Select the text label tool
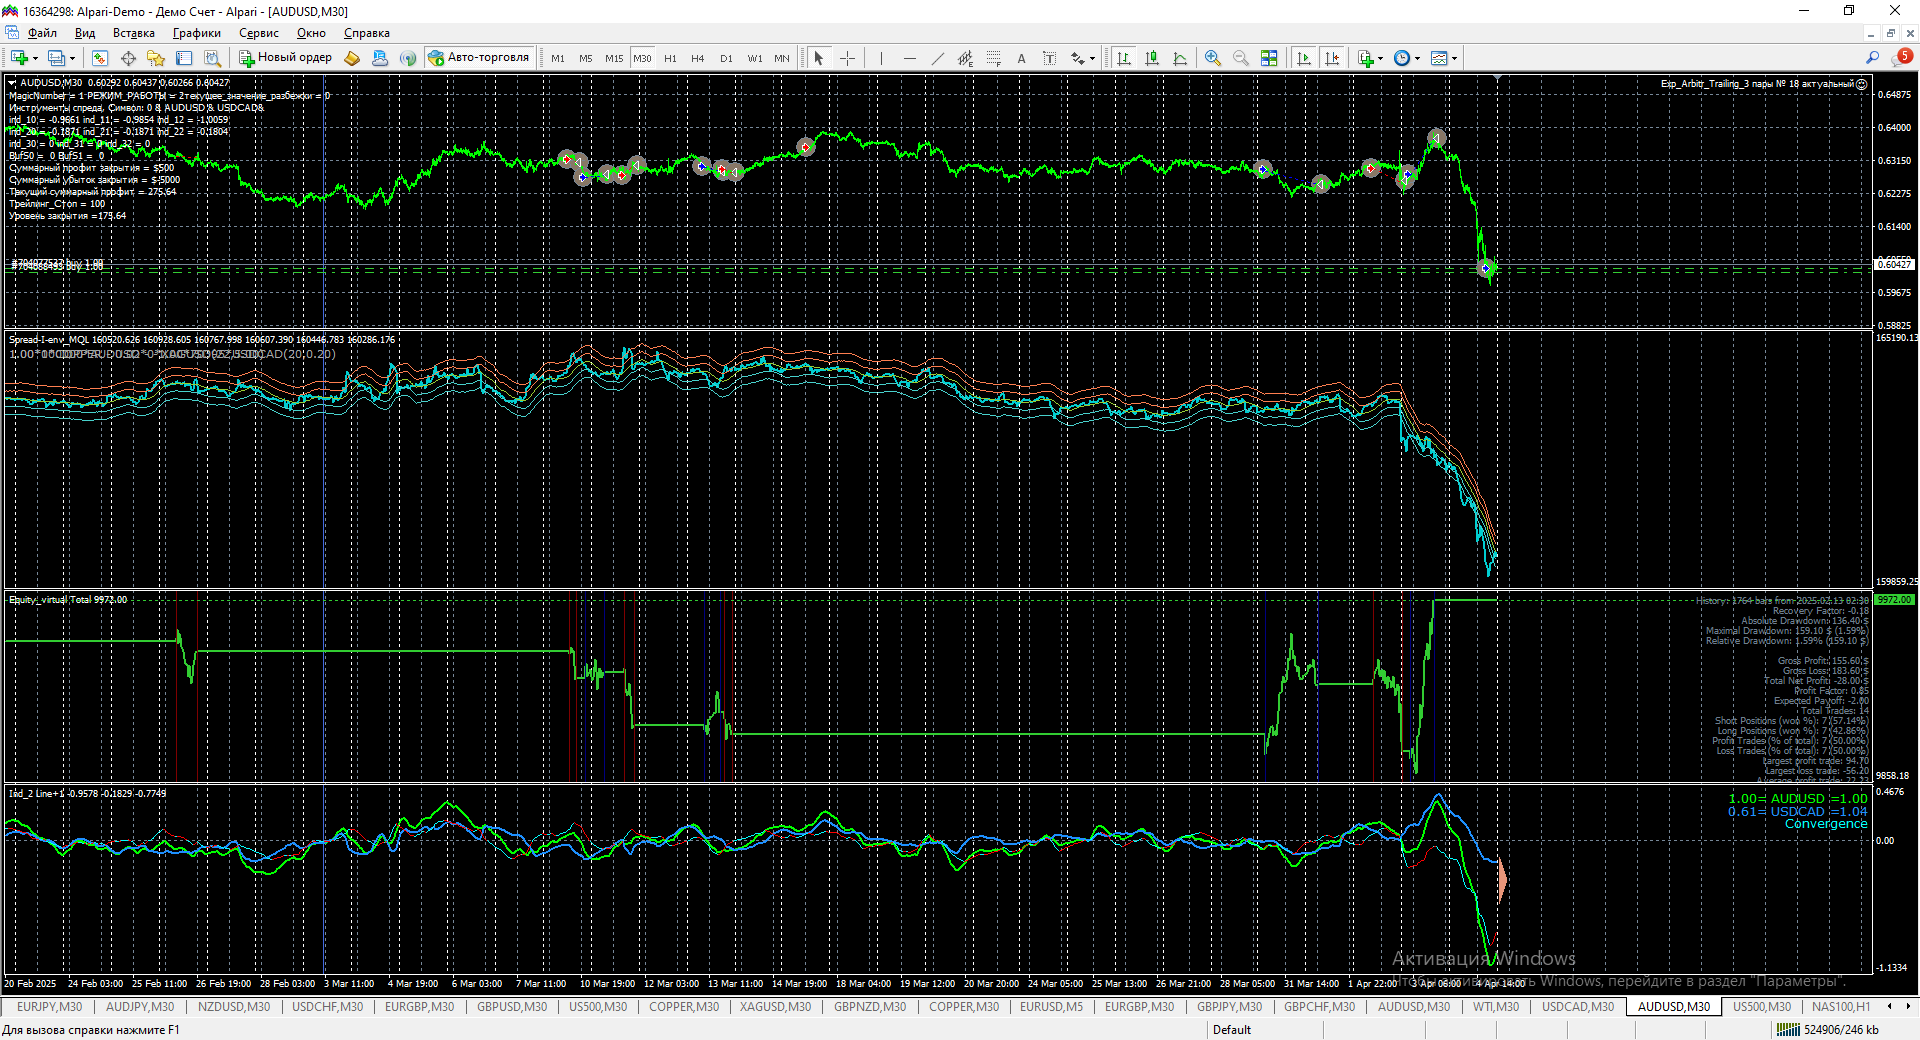1920x1040 pixels. [x=1049, y=58]
